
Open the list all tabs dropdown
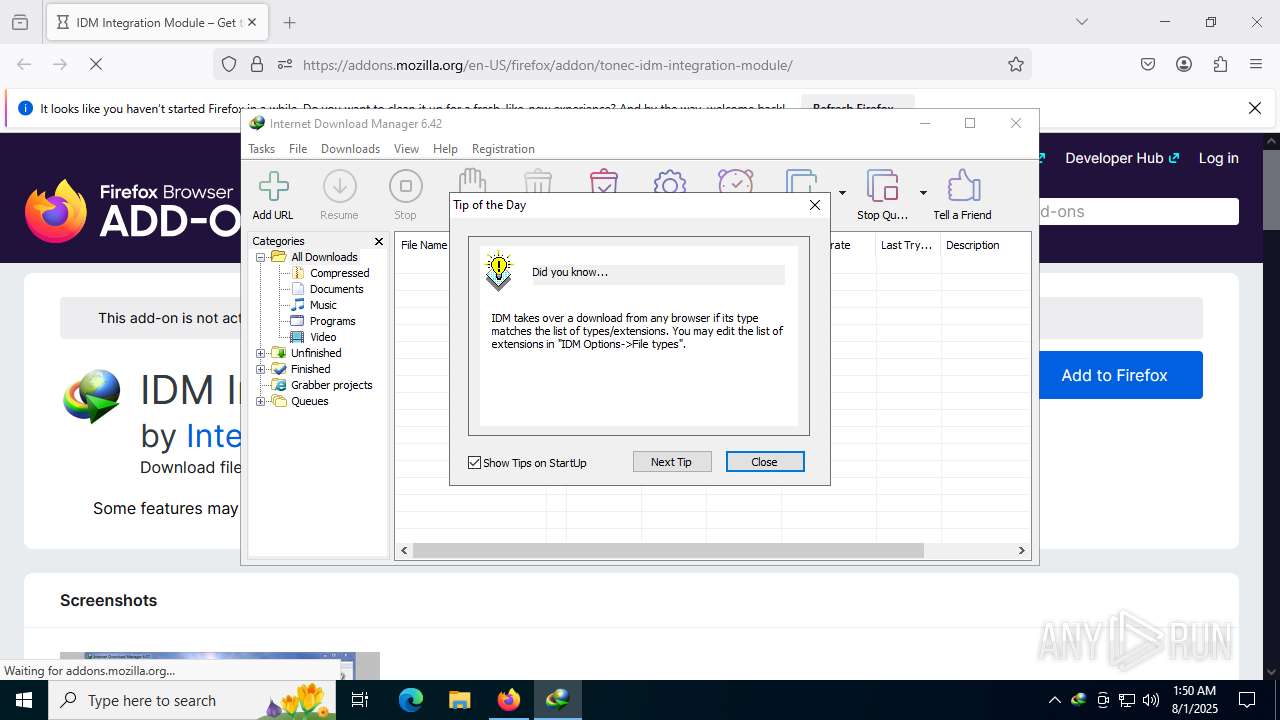click(x=1081, y=22)
